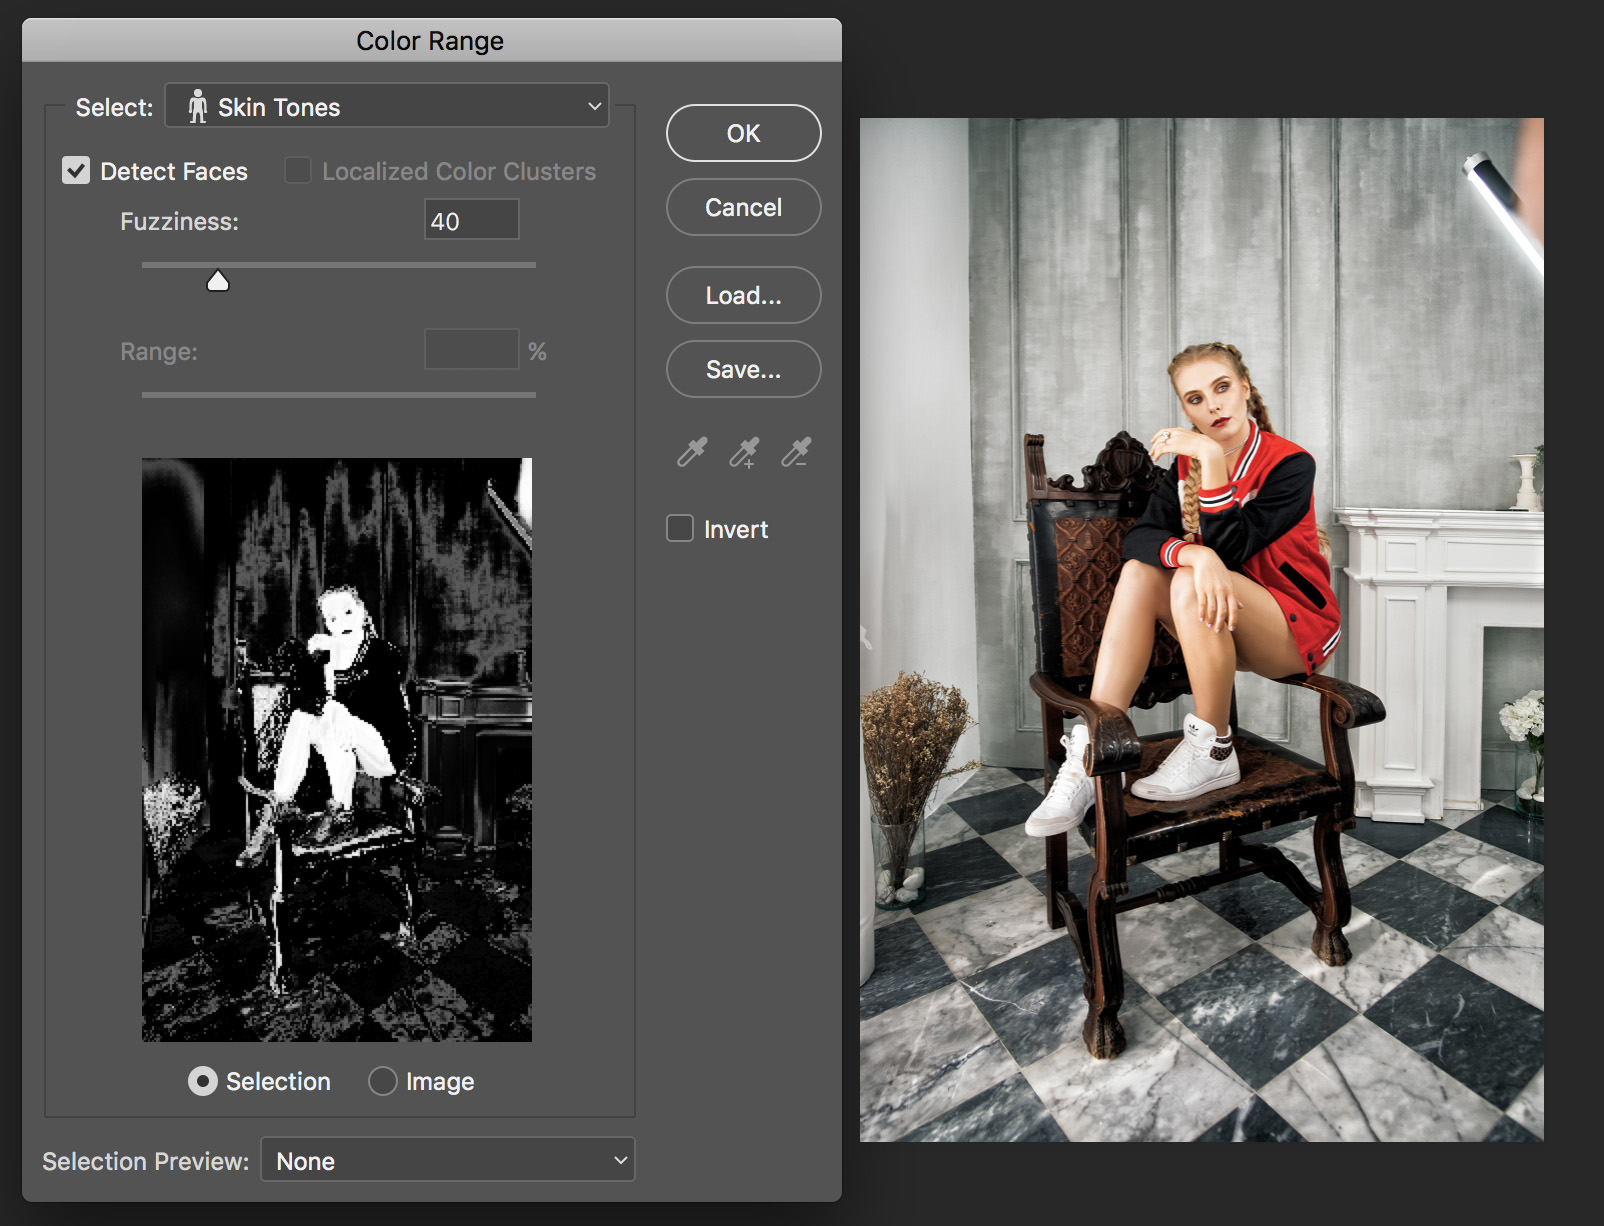The width and height of the screenshot is (1604, 1226).
Task: Enable the Invert checkbox
Action: 680,528
